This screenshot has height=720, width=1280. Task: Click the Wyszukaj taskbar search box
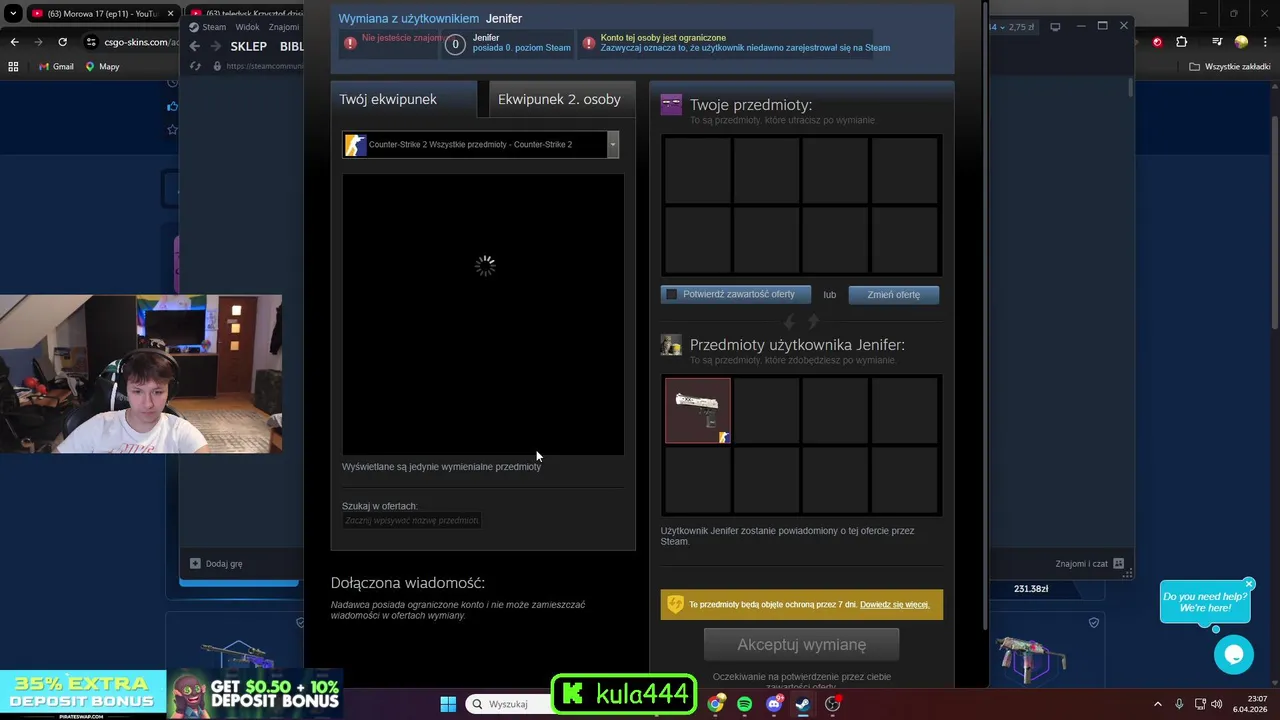pyautogui.click(x=508, y=704)
